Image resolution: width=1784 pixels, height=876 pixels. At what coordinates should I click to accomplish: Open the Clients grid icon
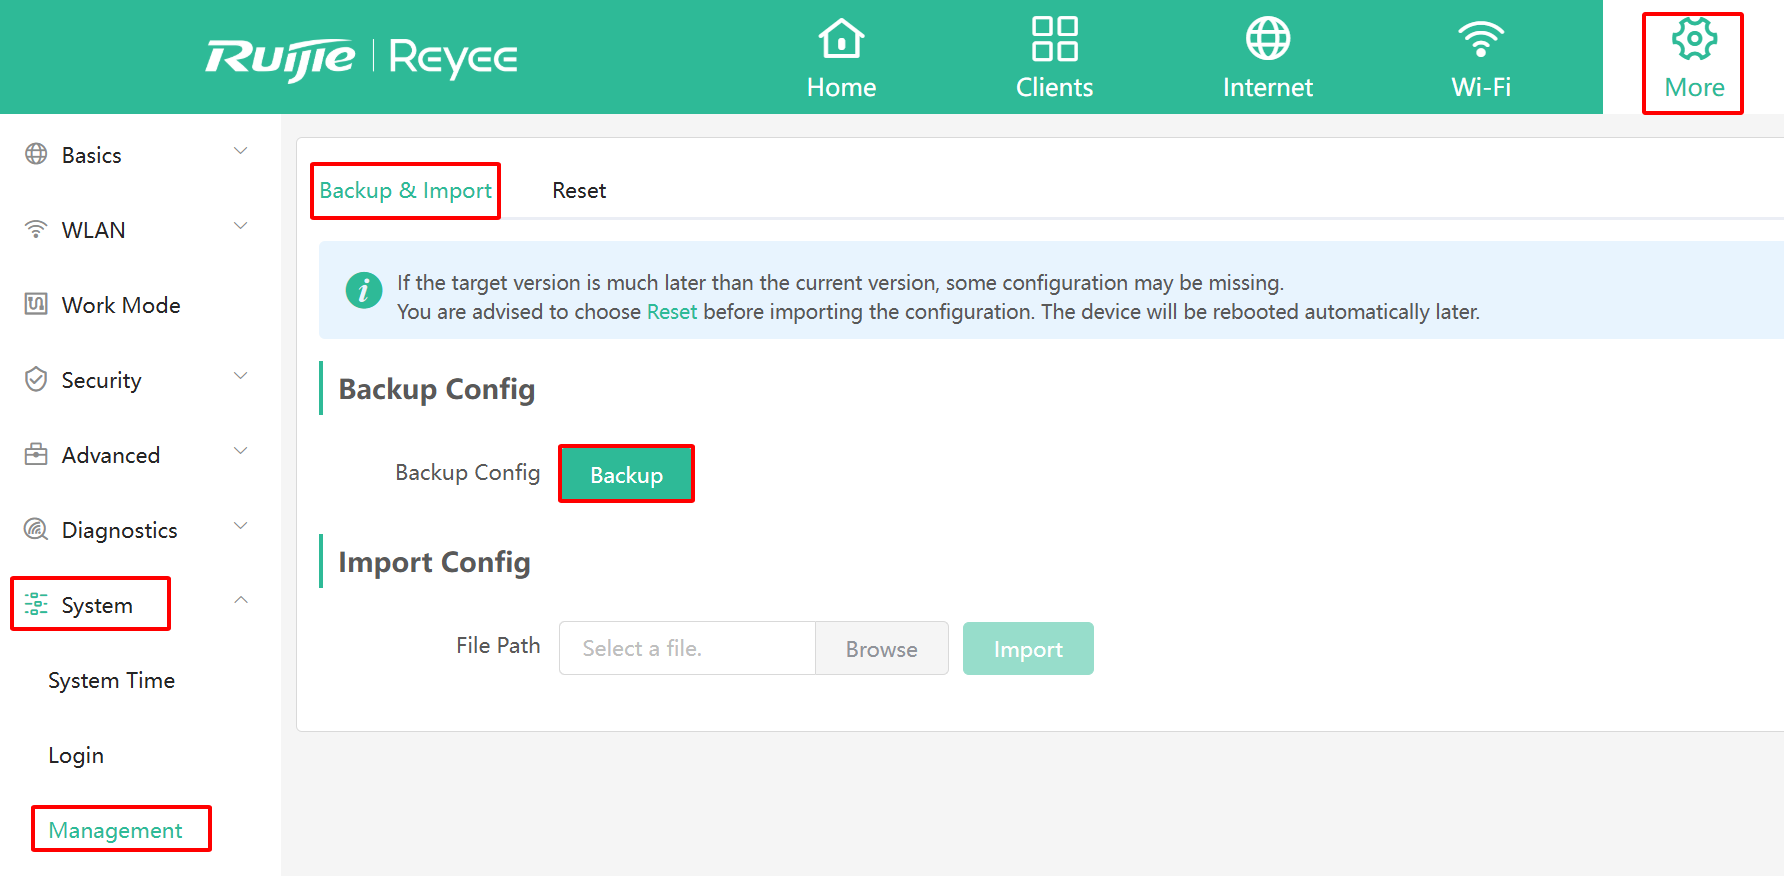point(1054,39)
